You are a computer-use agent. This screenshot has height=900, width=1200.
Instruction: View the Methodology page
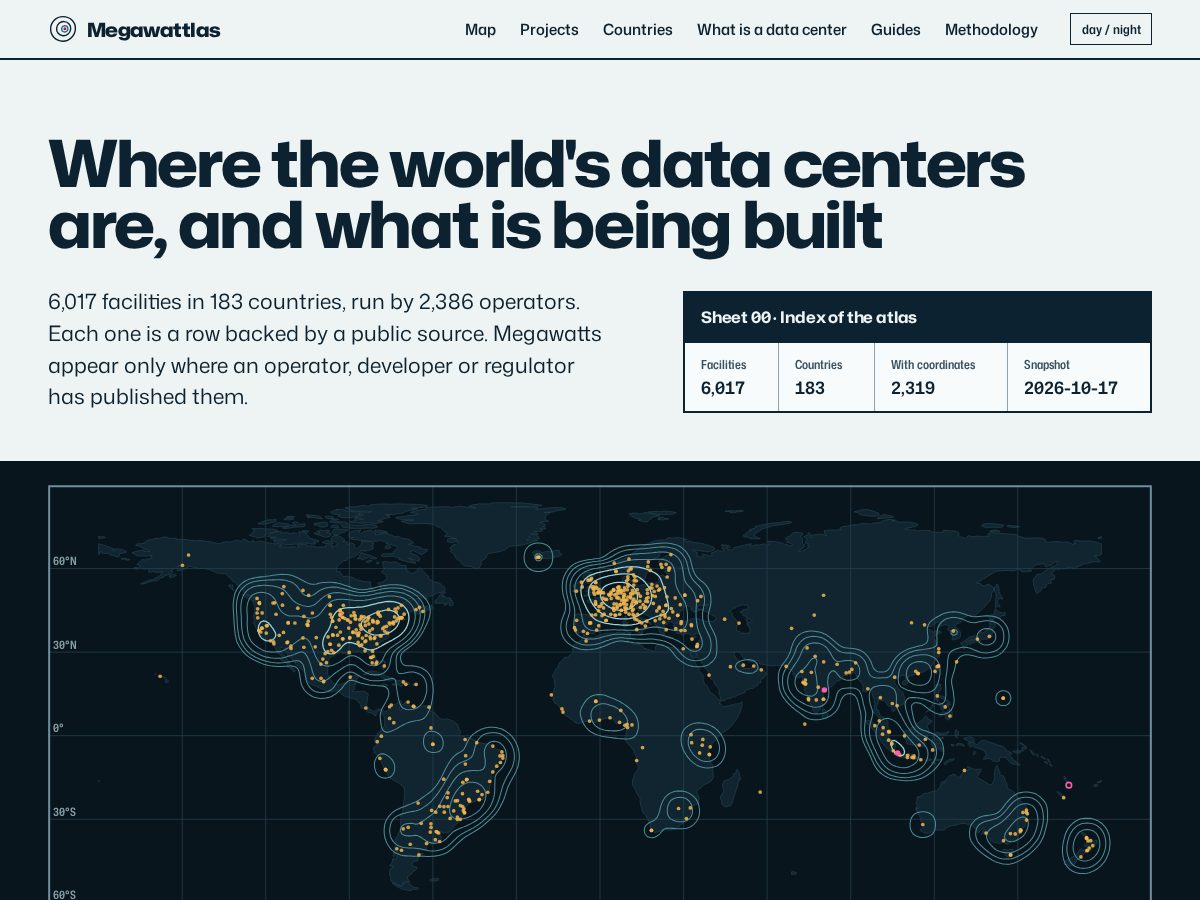click(991, 30)
